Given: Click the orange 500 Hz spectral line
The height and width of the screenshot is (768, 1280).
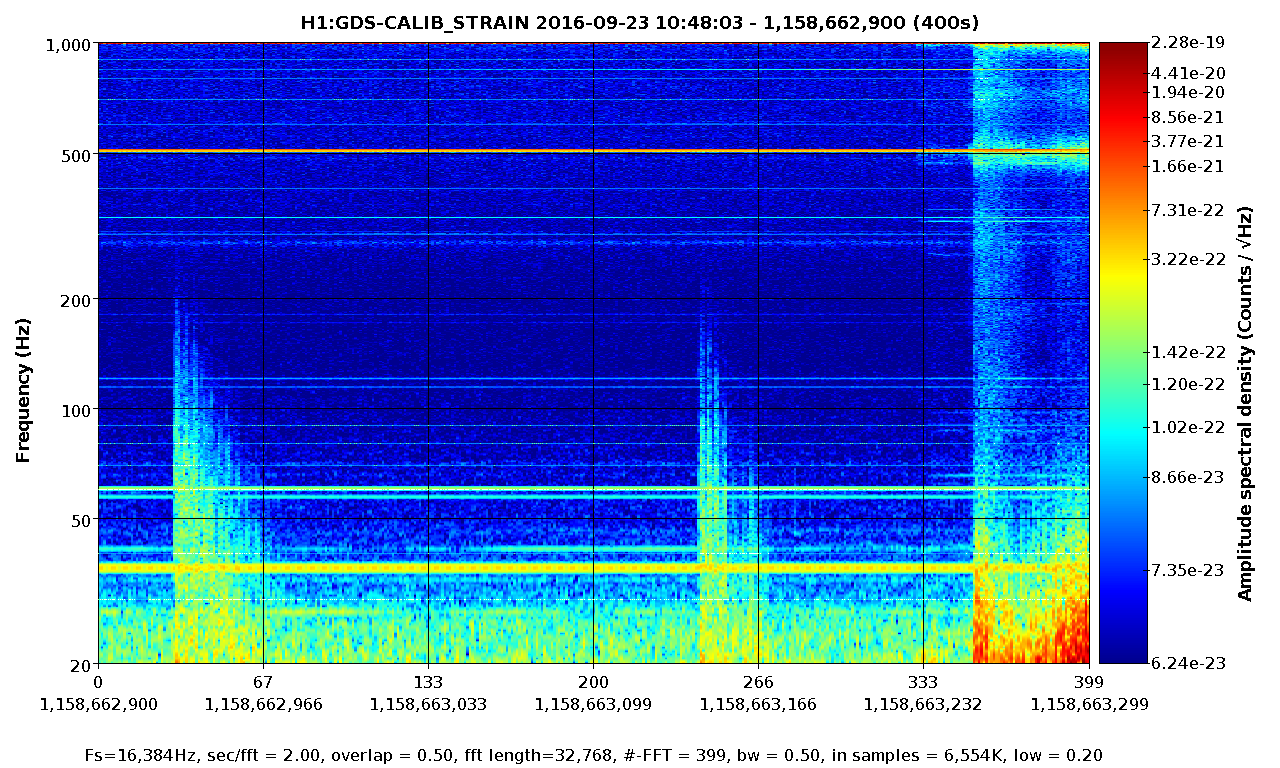Looking at the screenshot, I should tap(593, 151).
